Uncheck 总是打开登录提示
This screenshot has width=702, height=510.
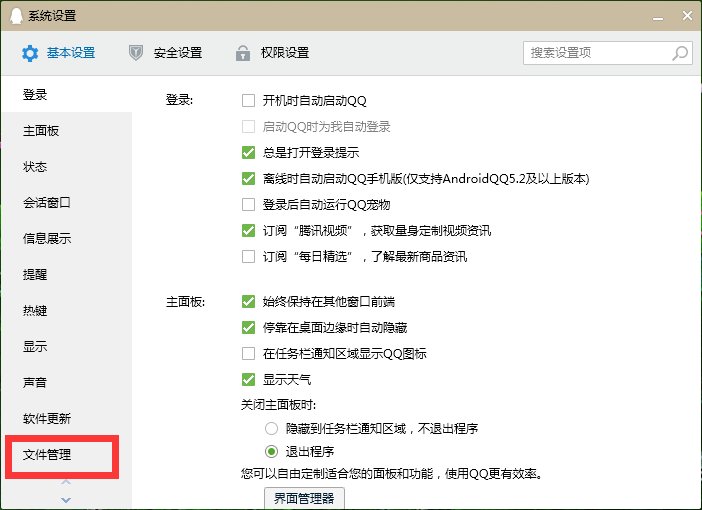click(x=248, y=152)
